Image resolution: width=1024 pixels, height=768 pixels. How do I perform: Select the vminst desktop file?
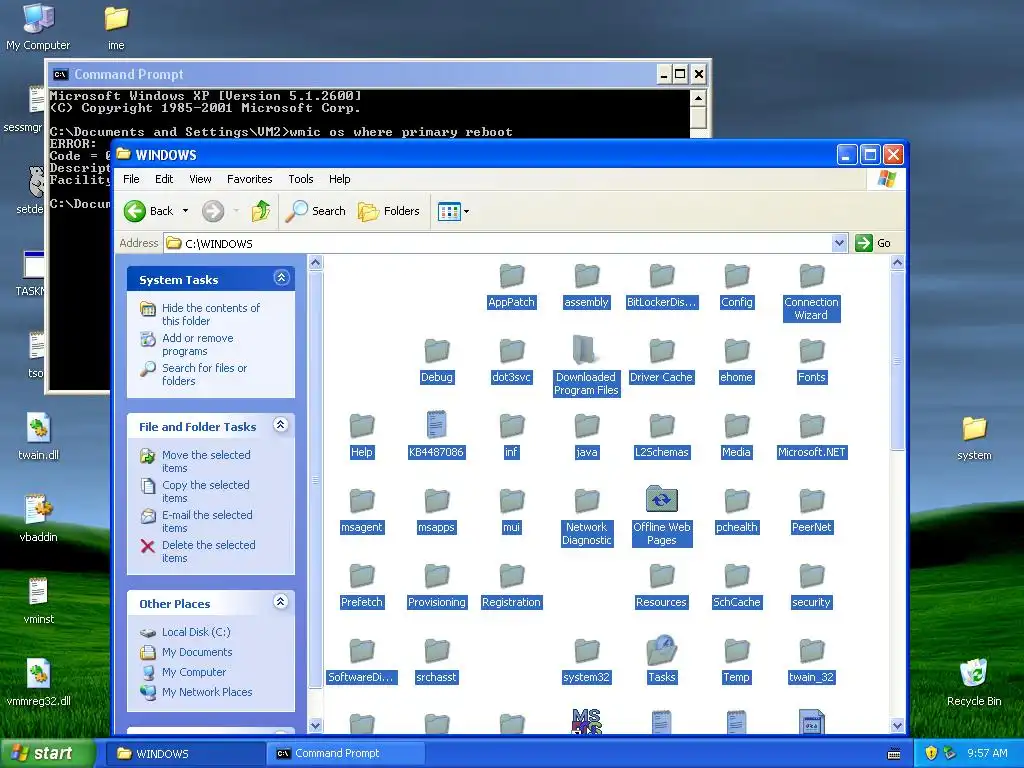click(39, 601)
